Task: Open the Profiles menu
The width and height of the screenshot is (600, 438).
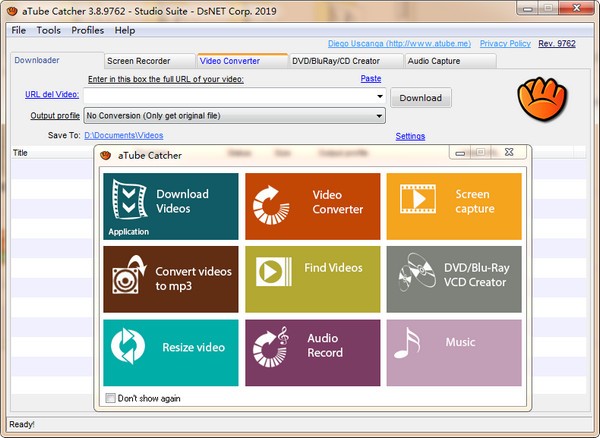Action: [87, 30]
